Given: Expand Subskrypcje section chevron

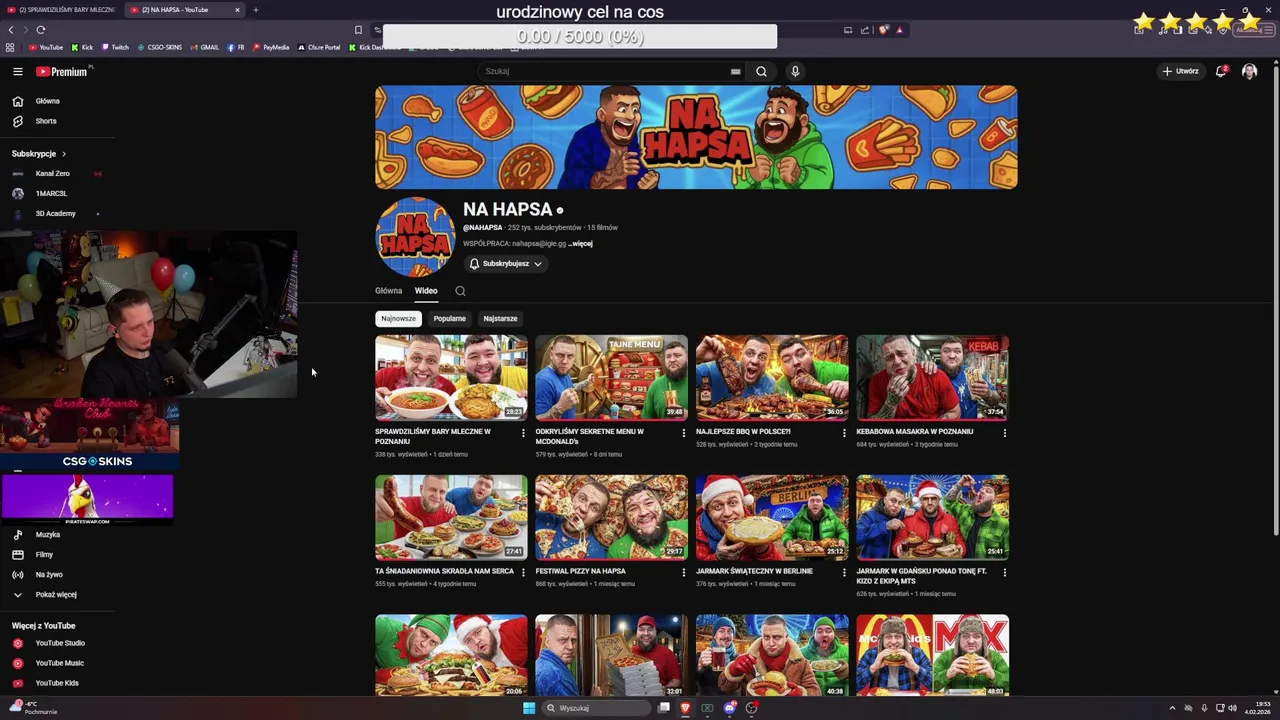Looking at the screenshot, I should [63, 154].
